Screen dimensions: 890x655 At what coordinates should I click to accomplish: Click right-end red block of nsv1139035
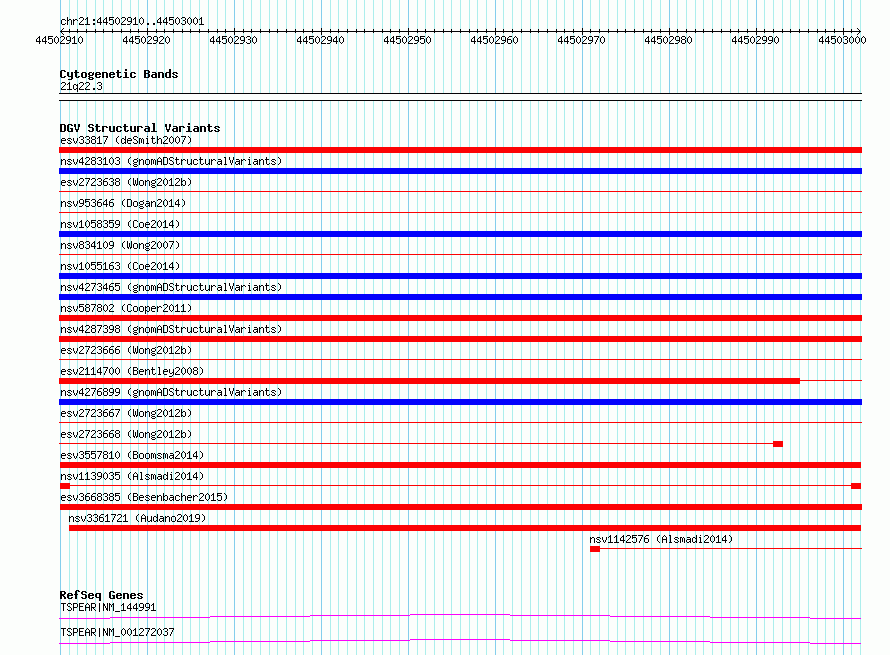coord(857,486)
